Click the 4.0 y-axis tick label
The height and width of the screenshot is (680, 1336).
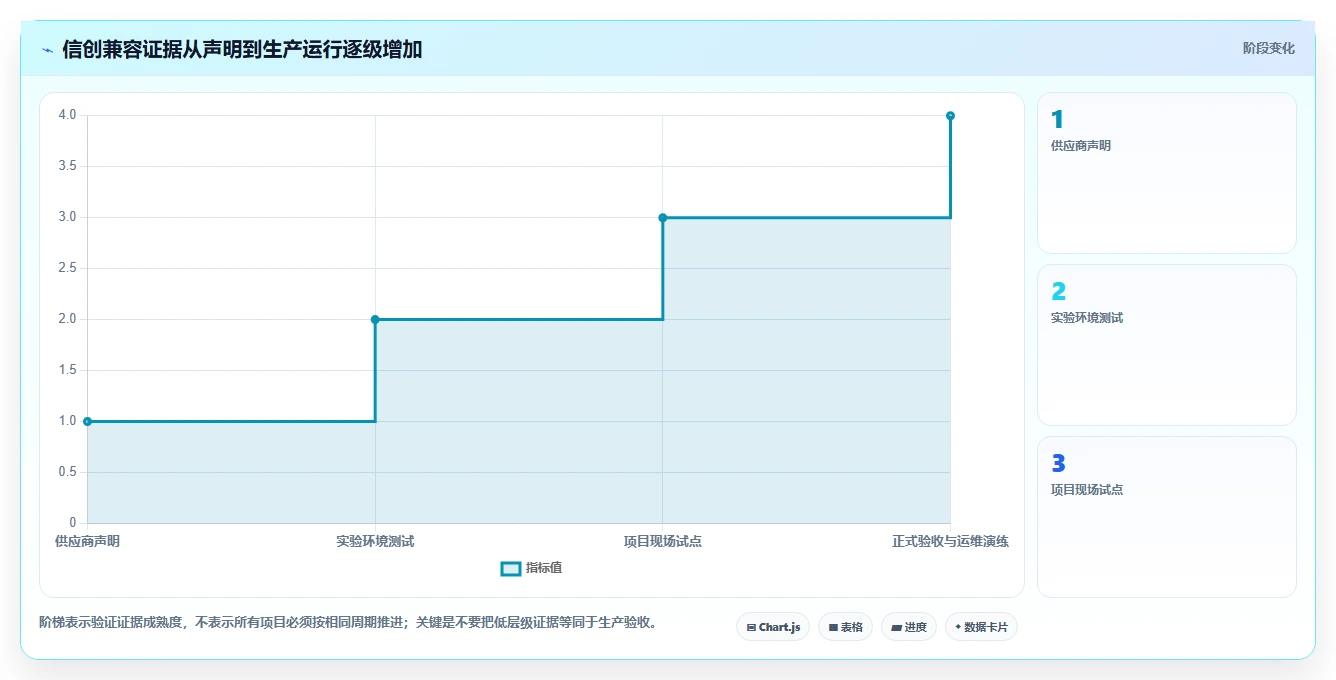(x=67, y=115)
